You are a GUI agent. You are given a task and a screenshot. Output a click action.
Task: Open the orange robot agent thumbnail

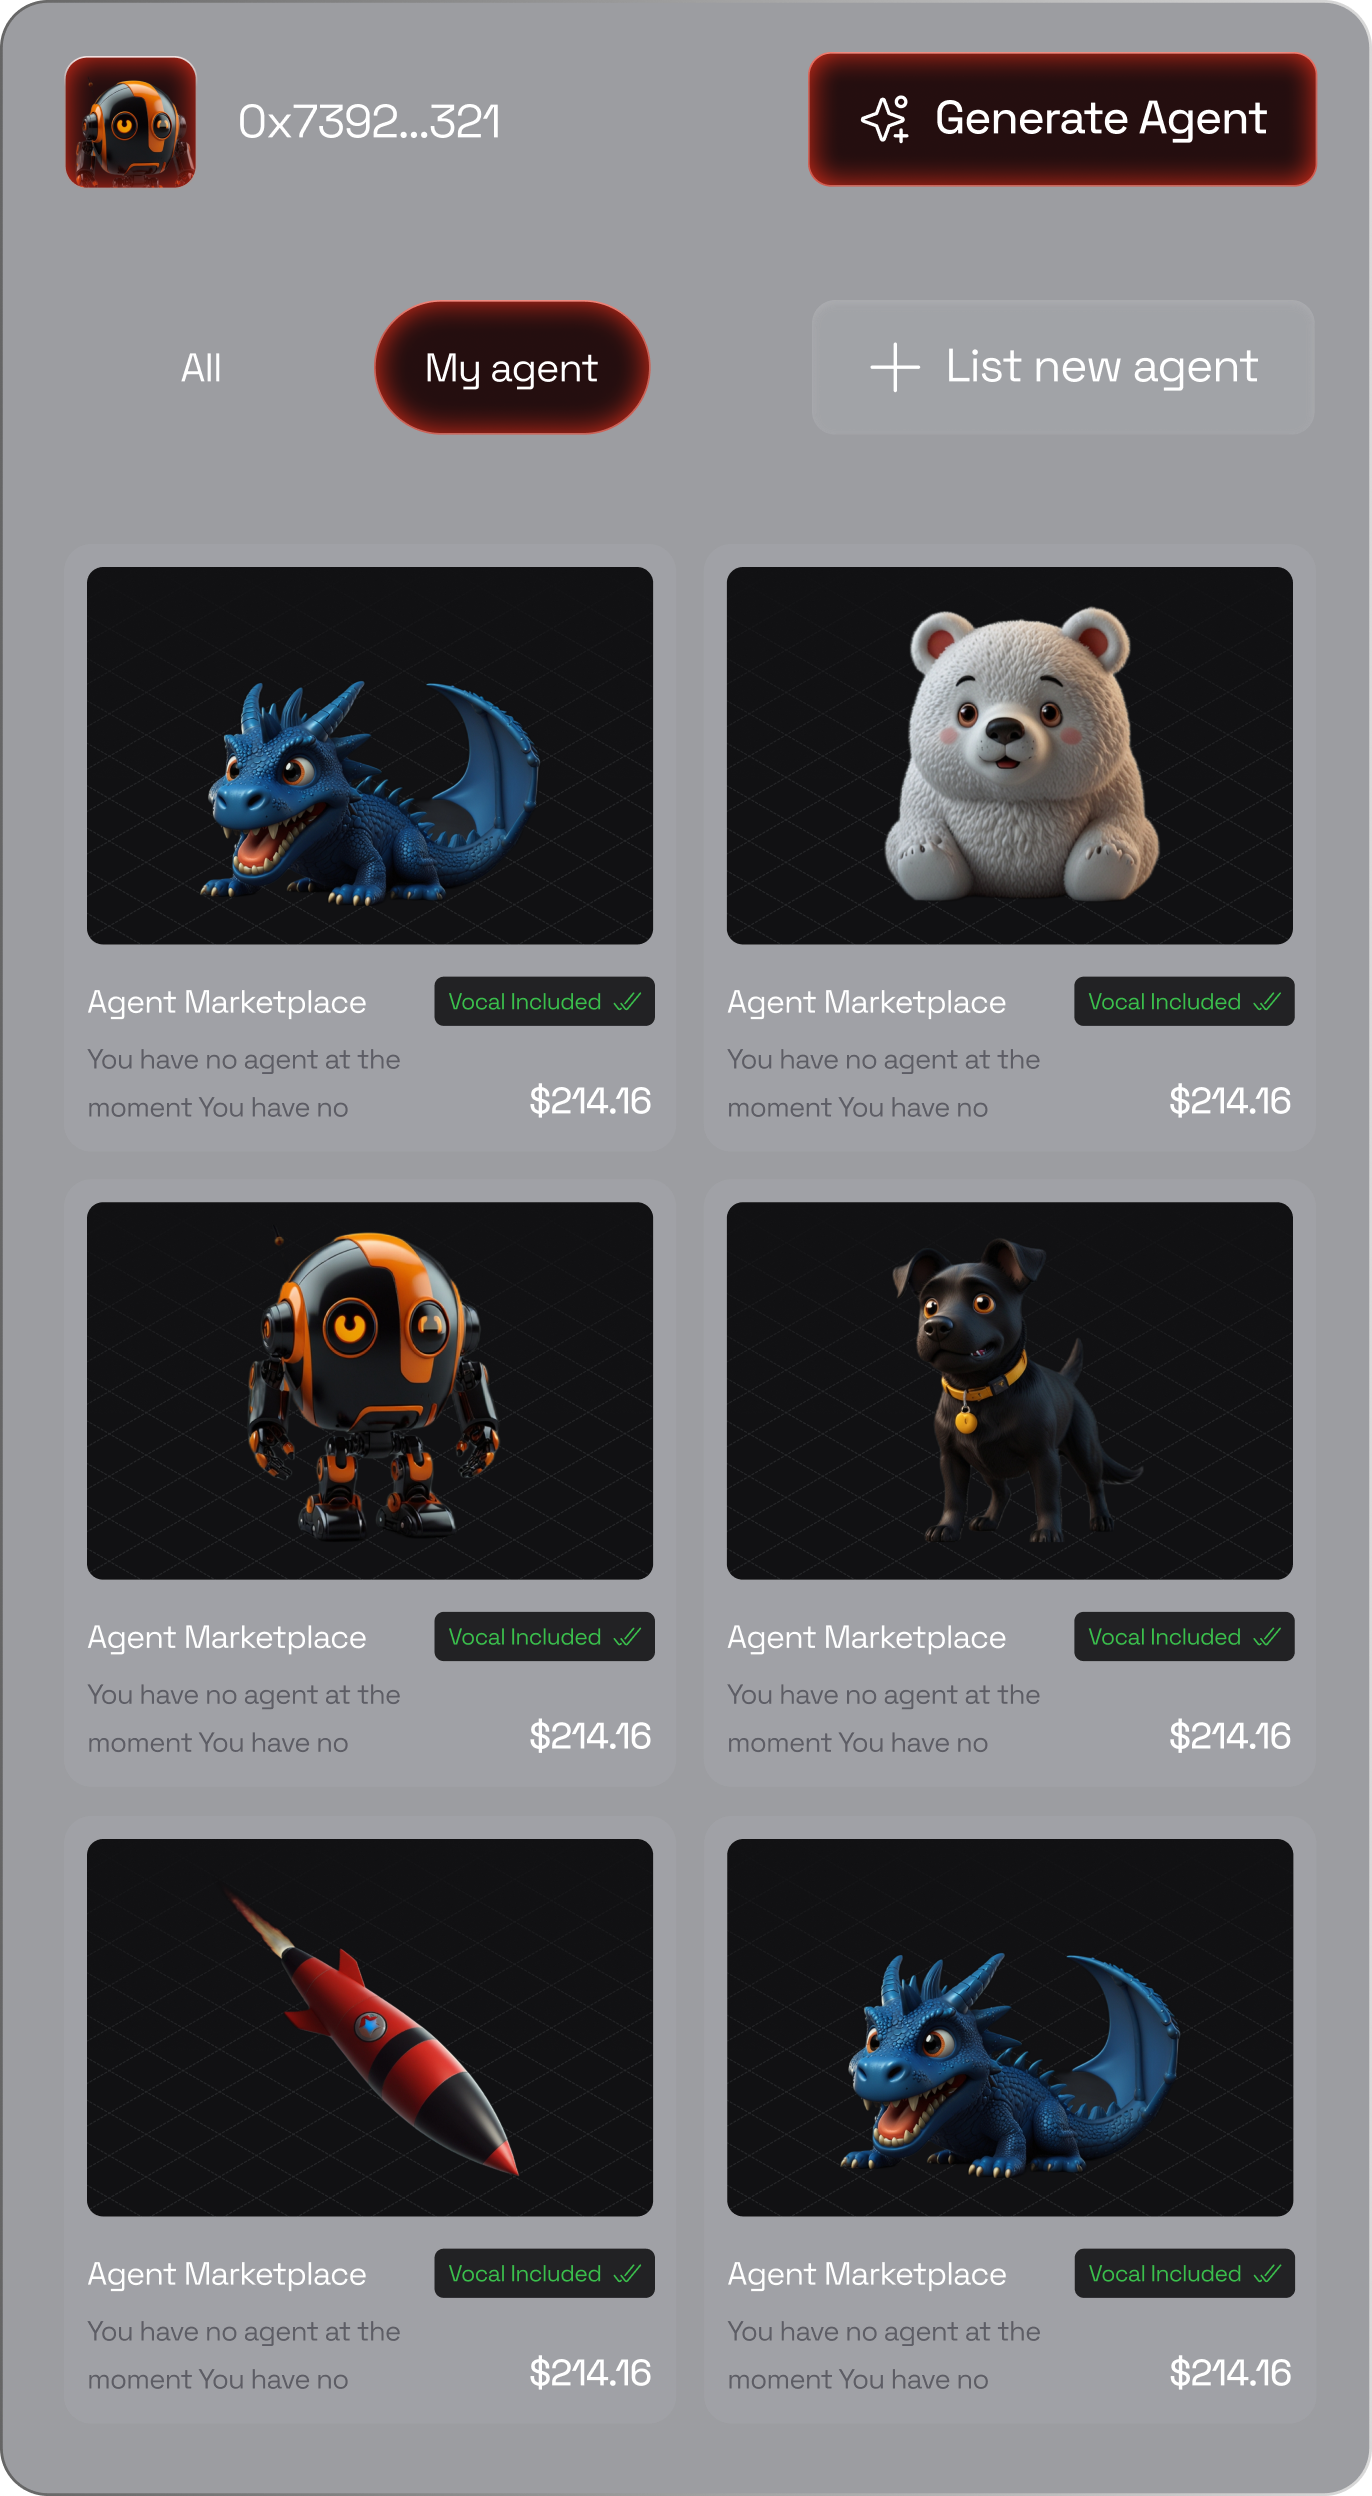coord(370,1391)
